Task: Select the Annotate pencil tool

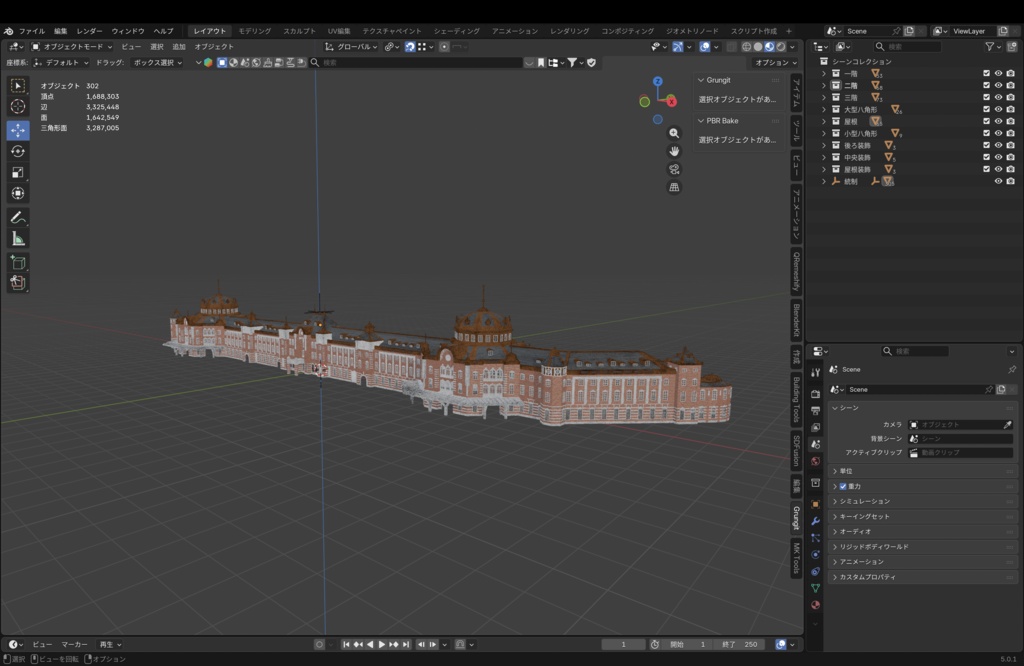Action: pos(18,217)
